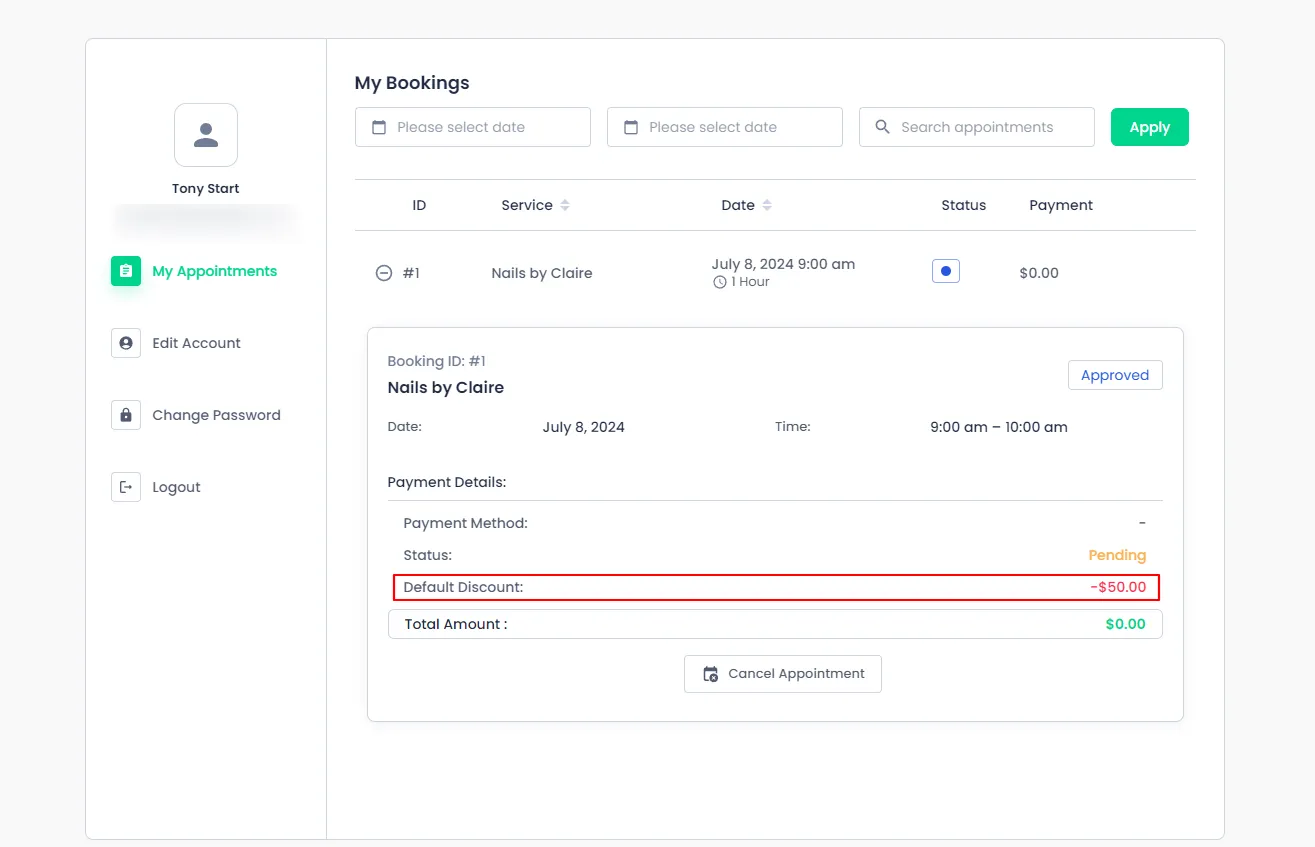Image resolution: width=1315 pixels, height=847 pixels.
Task: Click the Tony Start user name
Action: [206, 188]
